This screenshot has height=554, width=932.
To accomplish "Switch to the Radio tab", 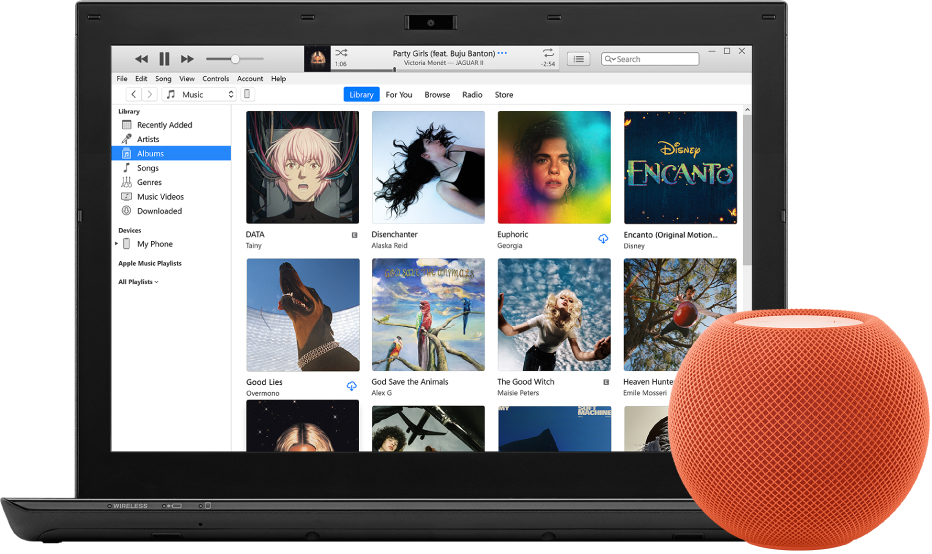I will click(x=473, y=95).
